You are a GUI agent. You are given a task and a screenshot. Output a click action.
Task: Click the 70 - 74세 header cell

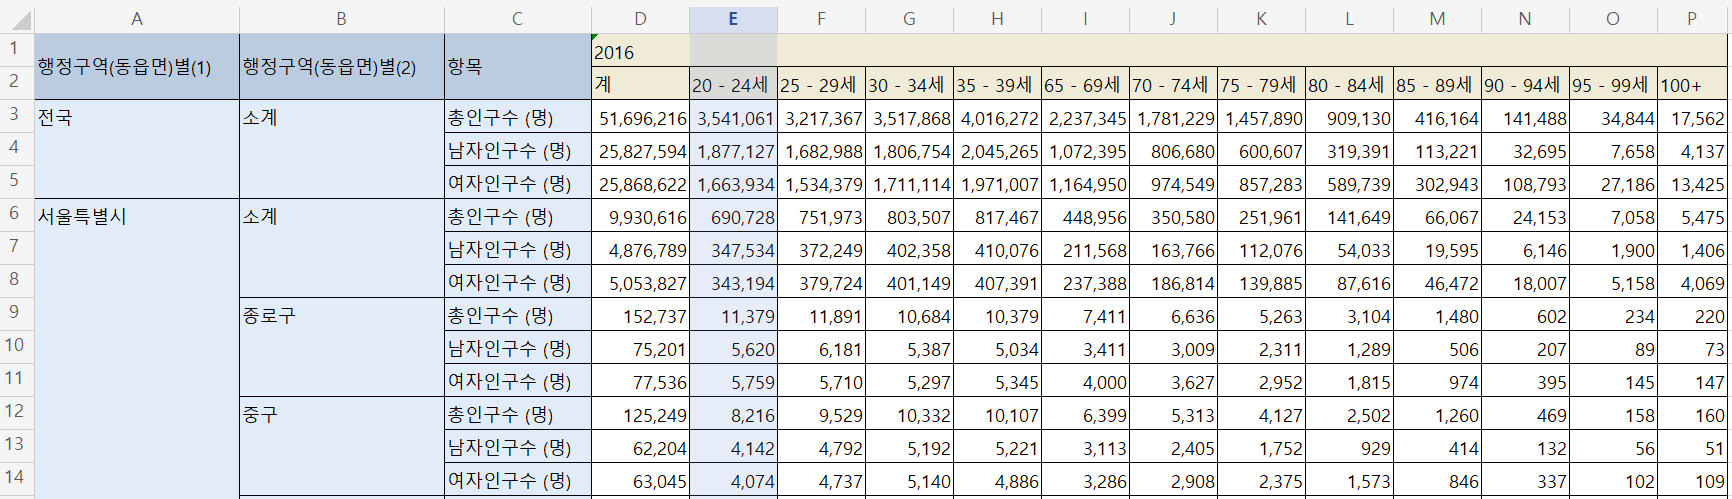coord(1173,84)
